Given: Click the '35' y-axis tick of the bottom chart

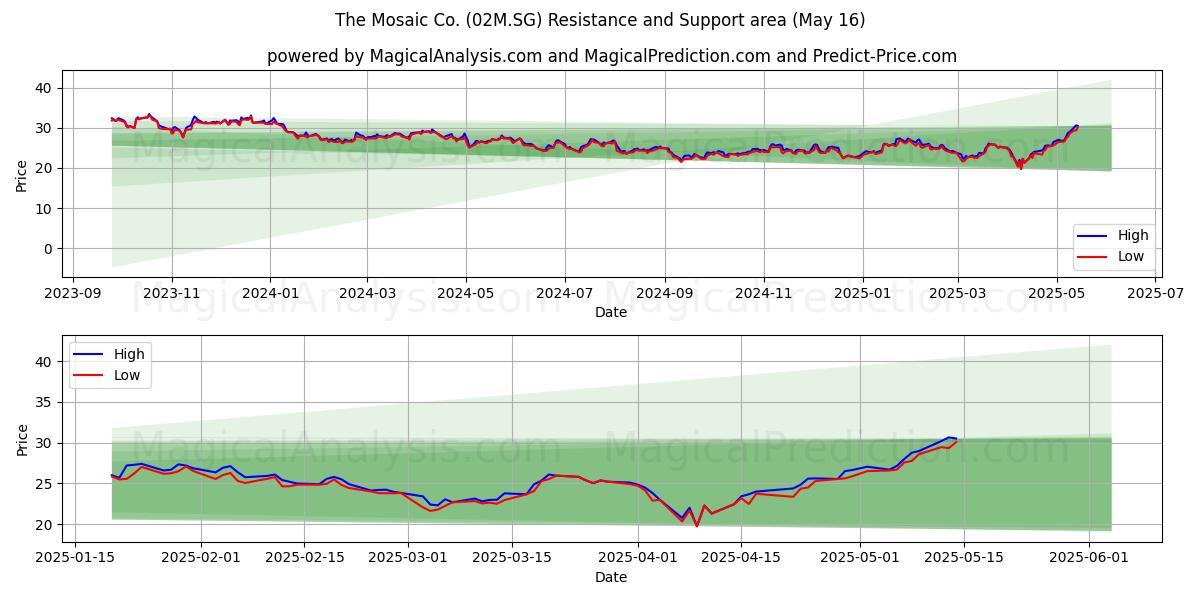Looking at the screenshot, I should (45, 403).
